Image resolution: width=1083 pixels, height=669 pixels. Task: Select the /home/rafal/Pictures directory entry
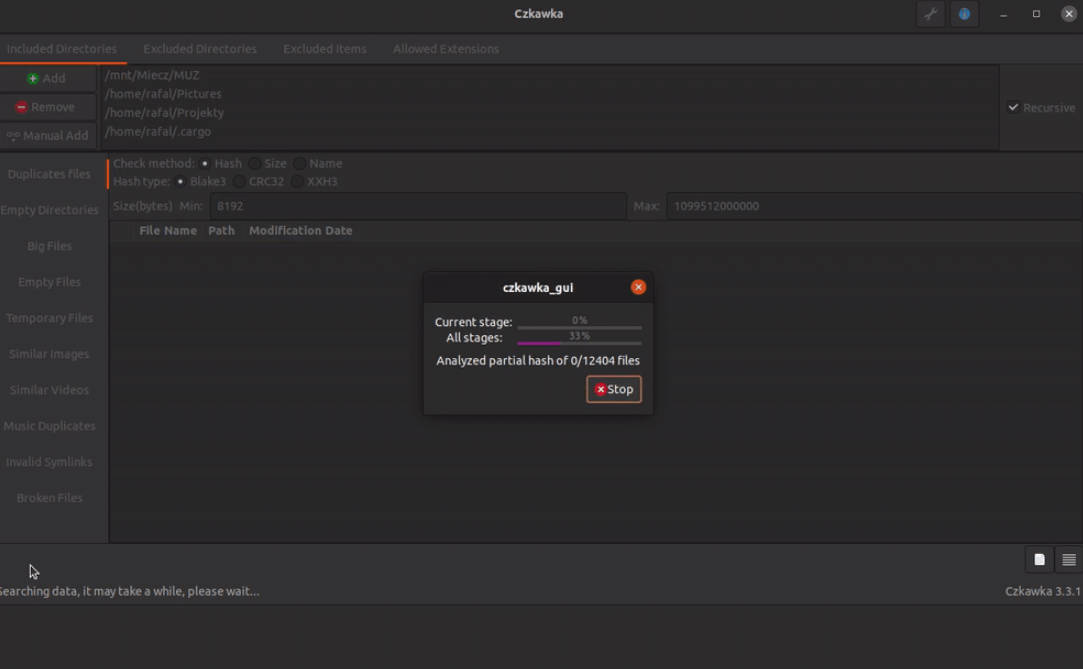pyautogui.click(x=164, y=94)
